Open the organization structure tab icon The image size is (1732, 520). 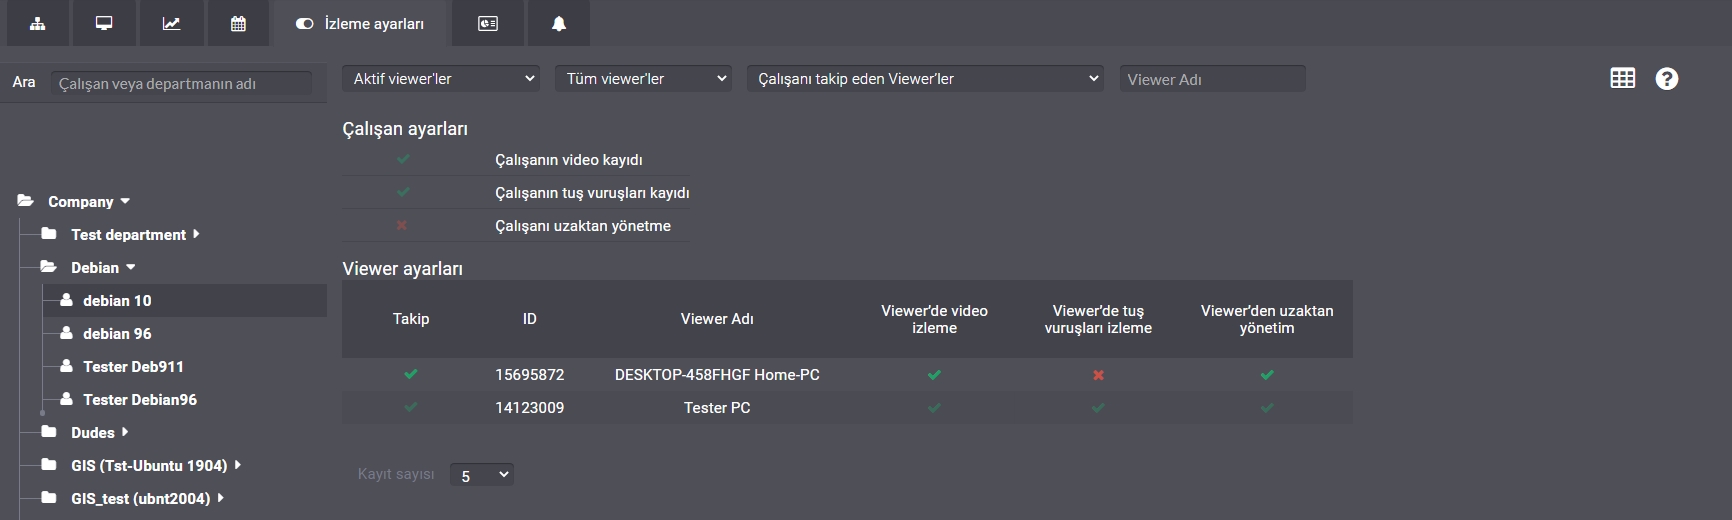click(x=38, y=23)
